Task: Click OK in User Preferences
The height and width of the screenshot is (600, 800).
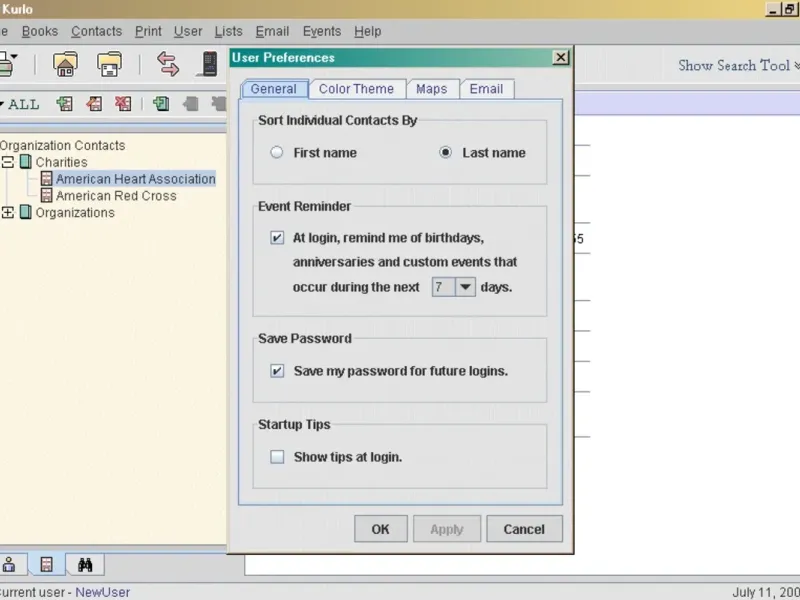Action: [381, 529]
